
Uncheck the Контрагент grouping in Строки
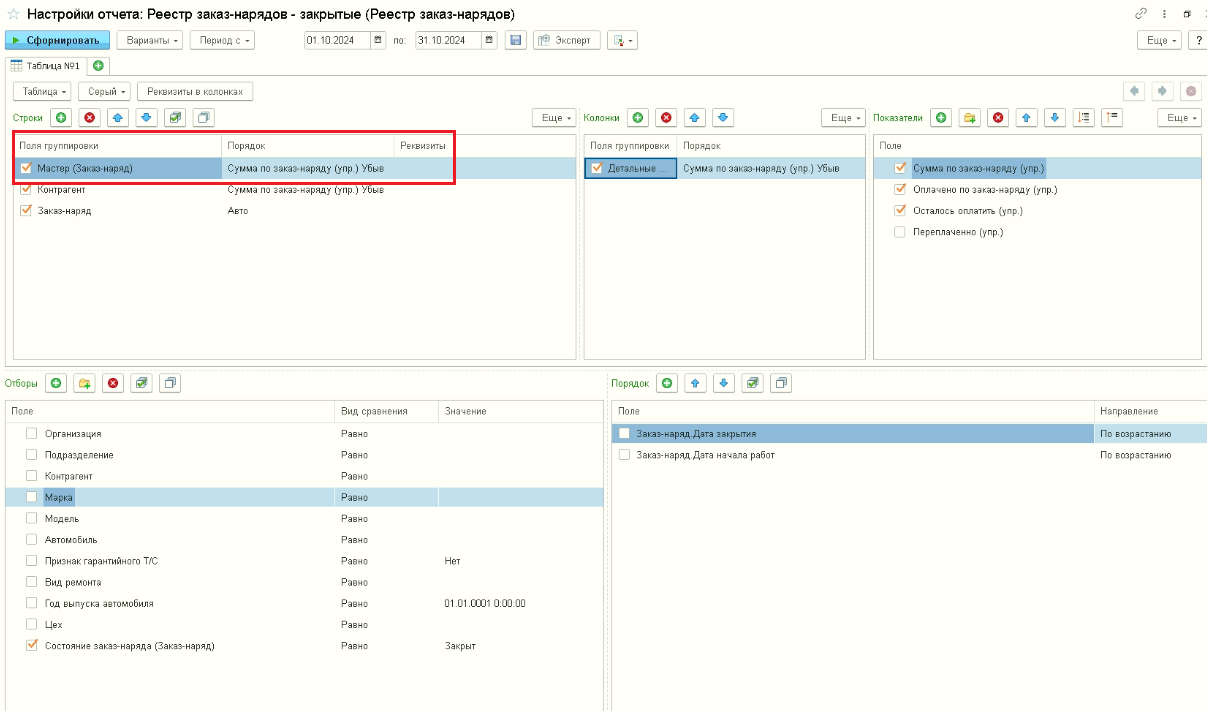coord(26,189)
